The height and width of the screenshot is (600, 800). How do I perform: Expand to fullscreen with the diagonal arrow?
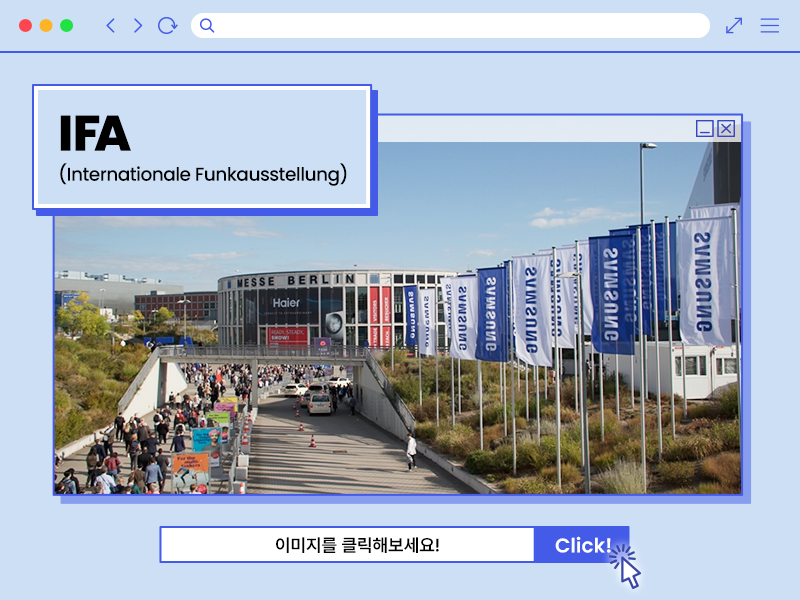(734, 26)
